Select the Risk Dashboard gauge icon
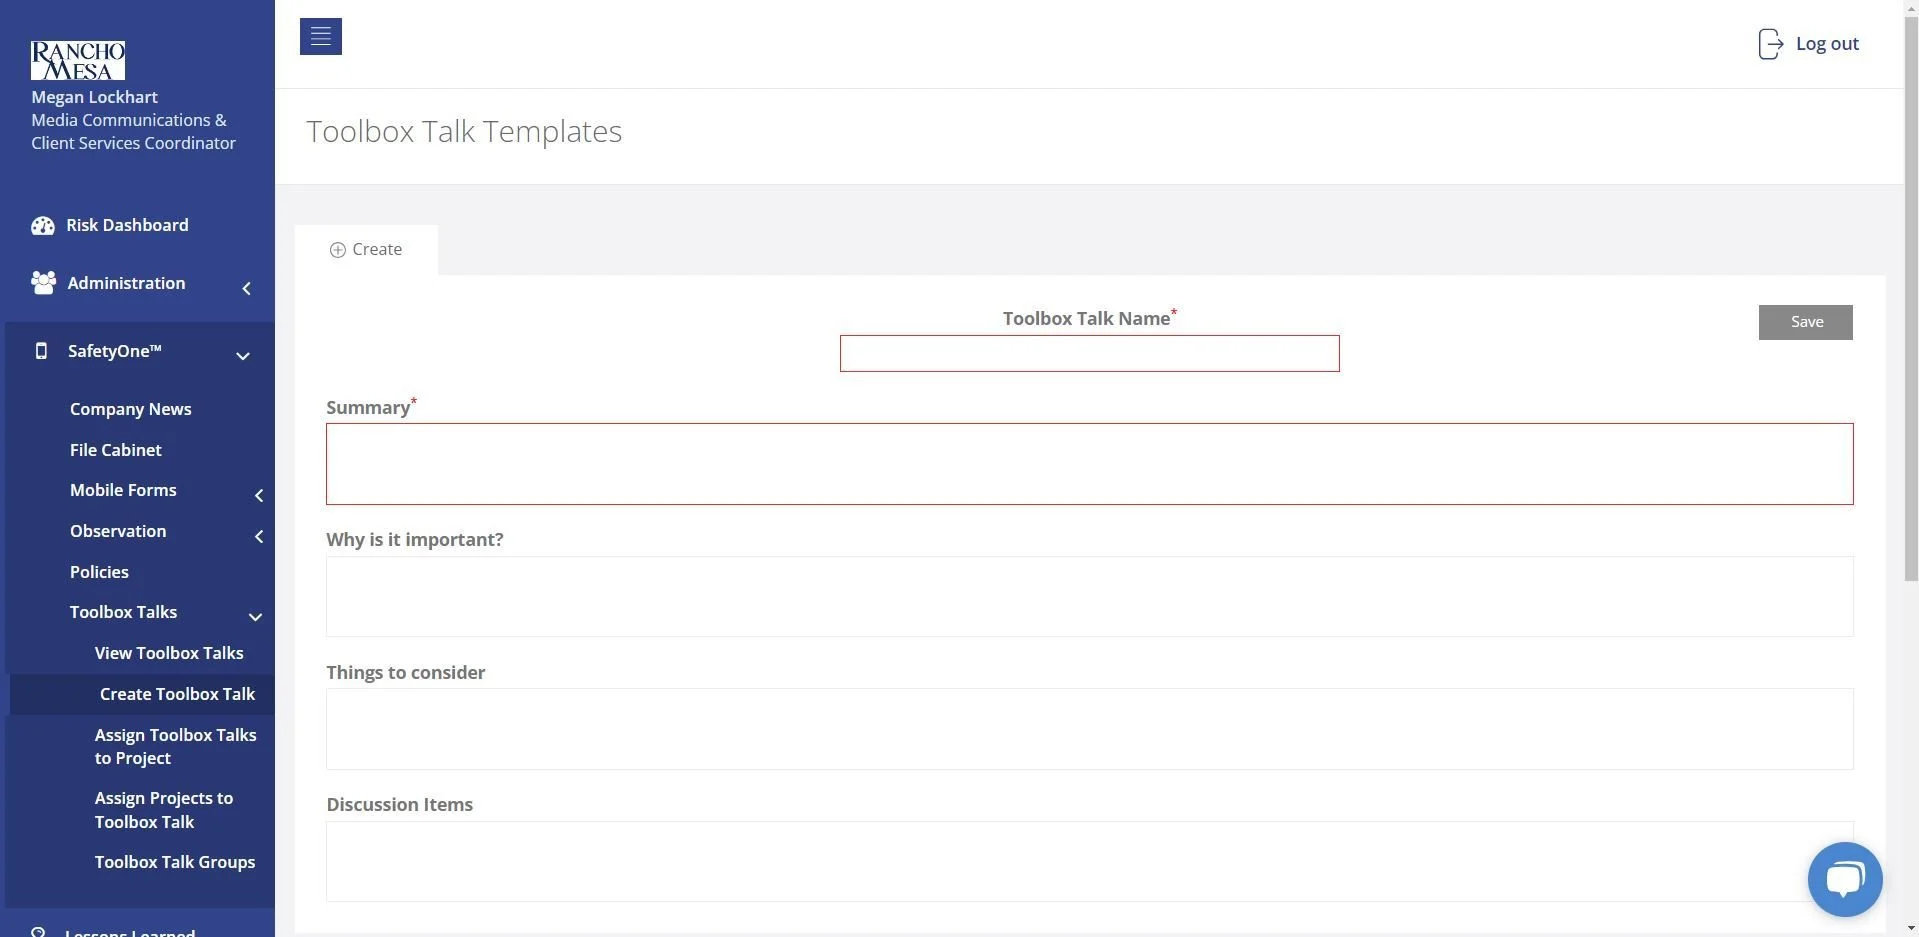Viewport: 1919px width, 937px height. coord(42,225)
